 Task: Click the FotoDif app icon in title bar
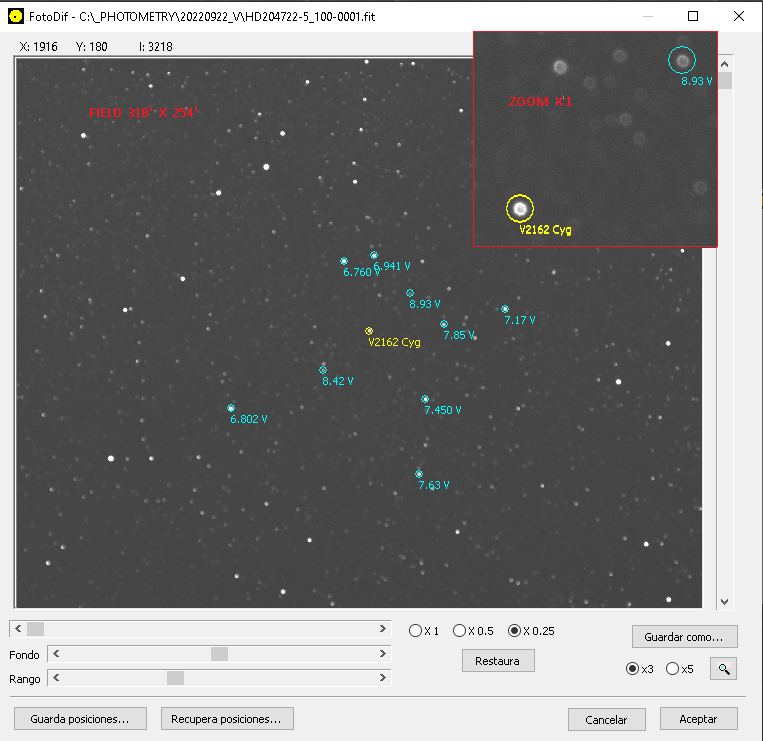click(x=16, y=17)
